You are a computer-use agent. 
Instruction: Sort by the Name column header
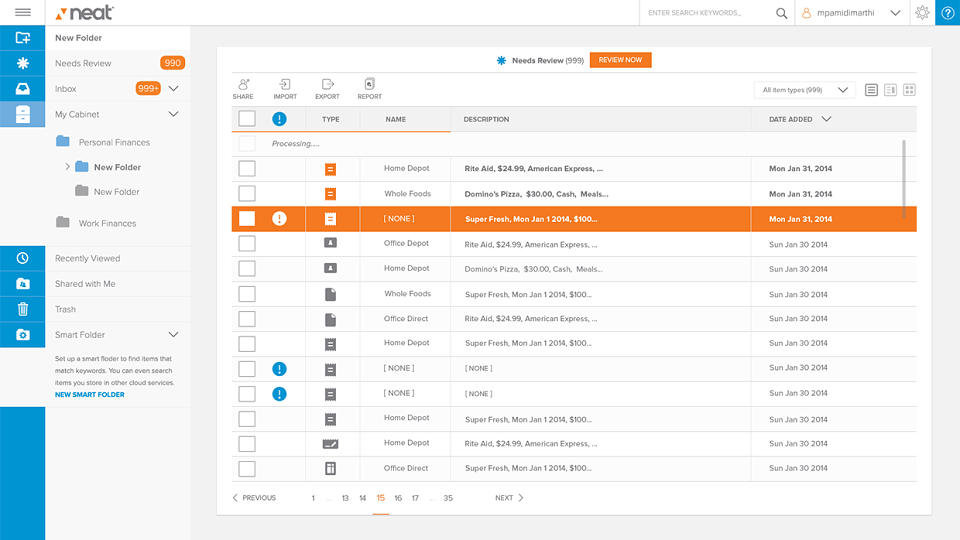(396, 119)
